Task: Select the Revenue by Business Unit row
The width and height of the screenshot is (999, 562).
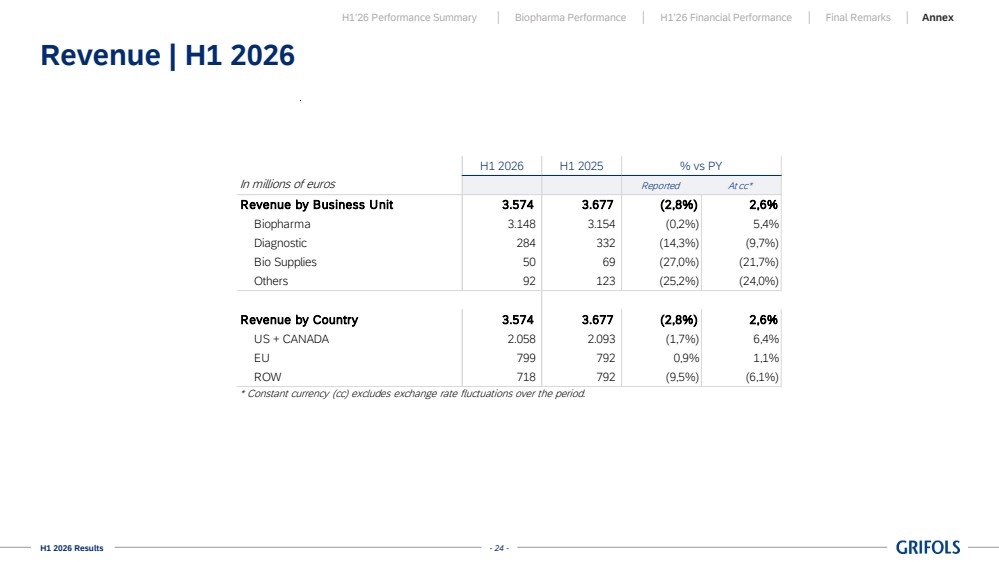Action: [x=509, y=205]
